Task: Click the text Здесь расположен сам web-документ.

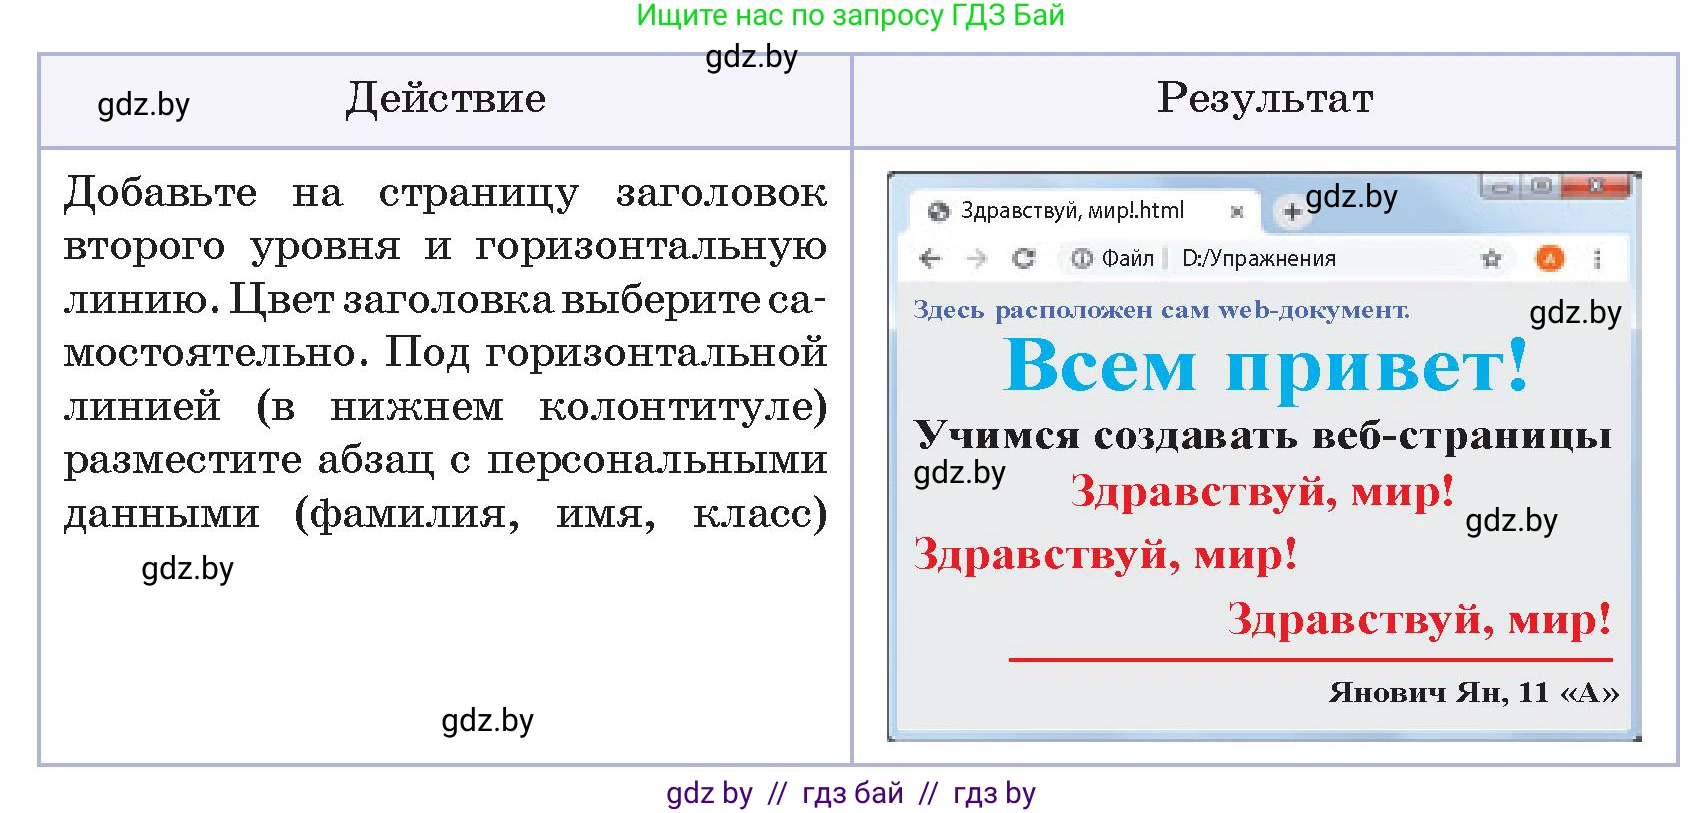Action: pyautogui.click(x=1161, y=311)
